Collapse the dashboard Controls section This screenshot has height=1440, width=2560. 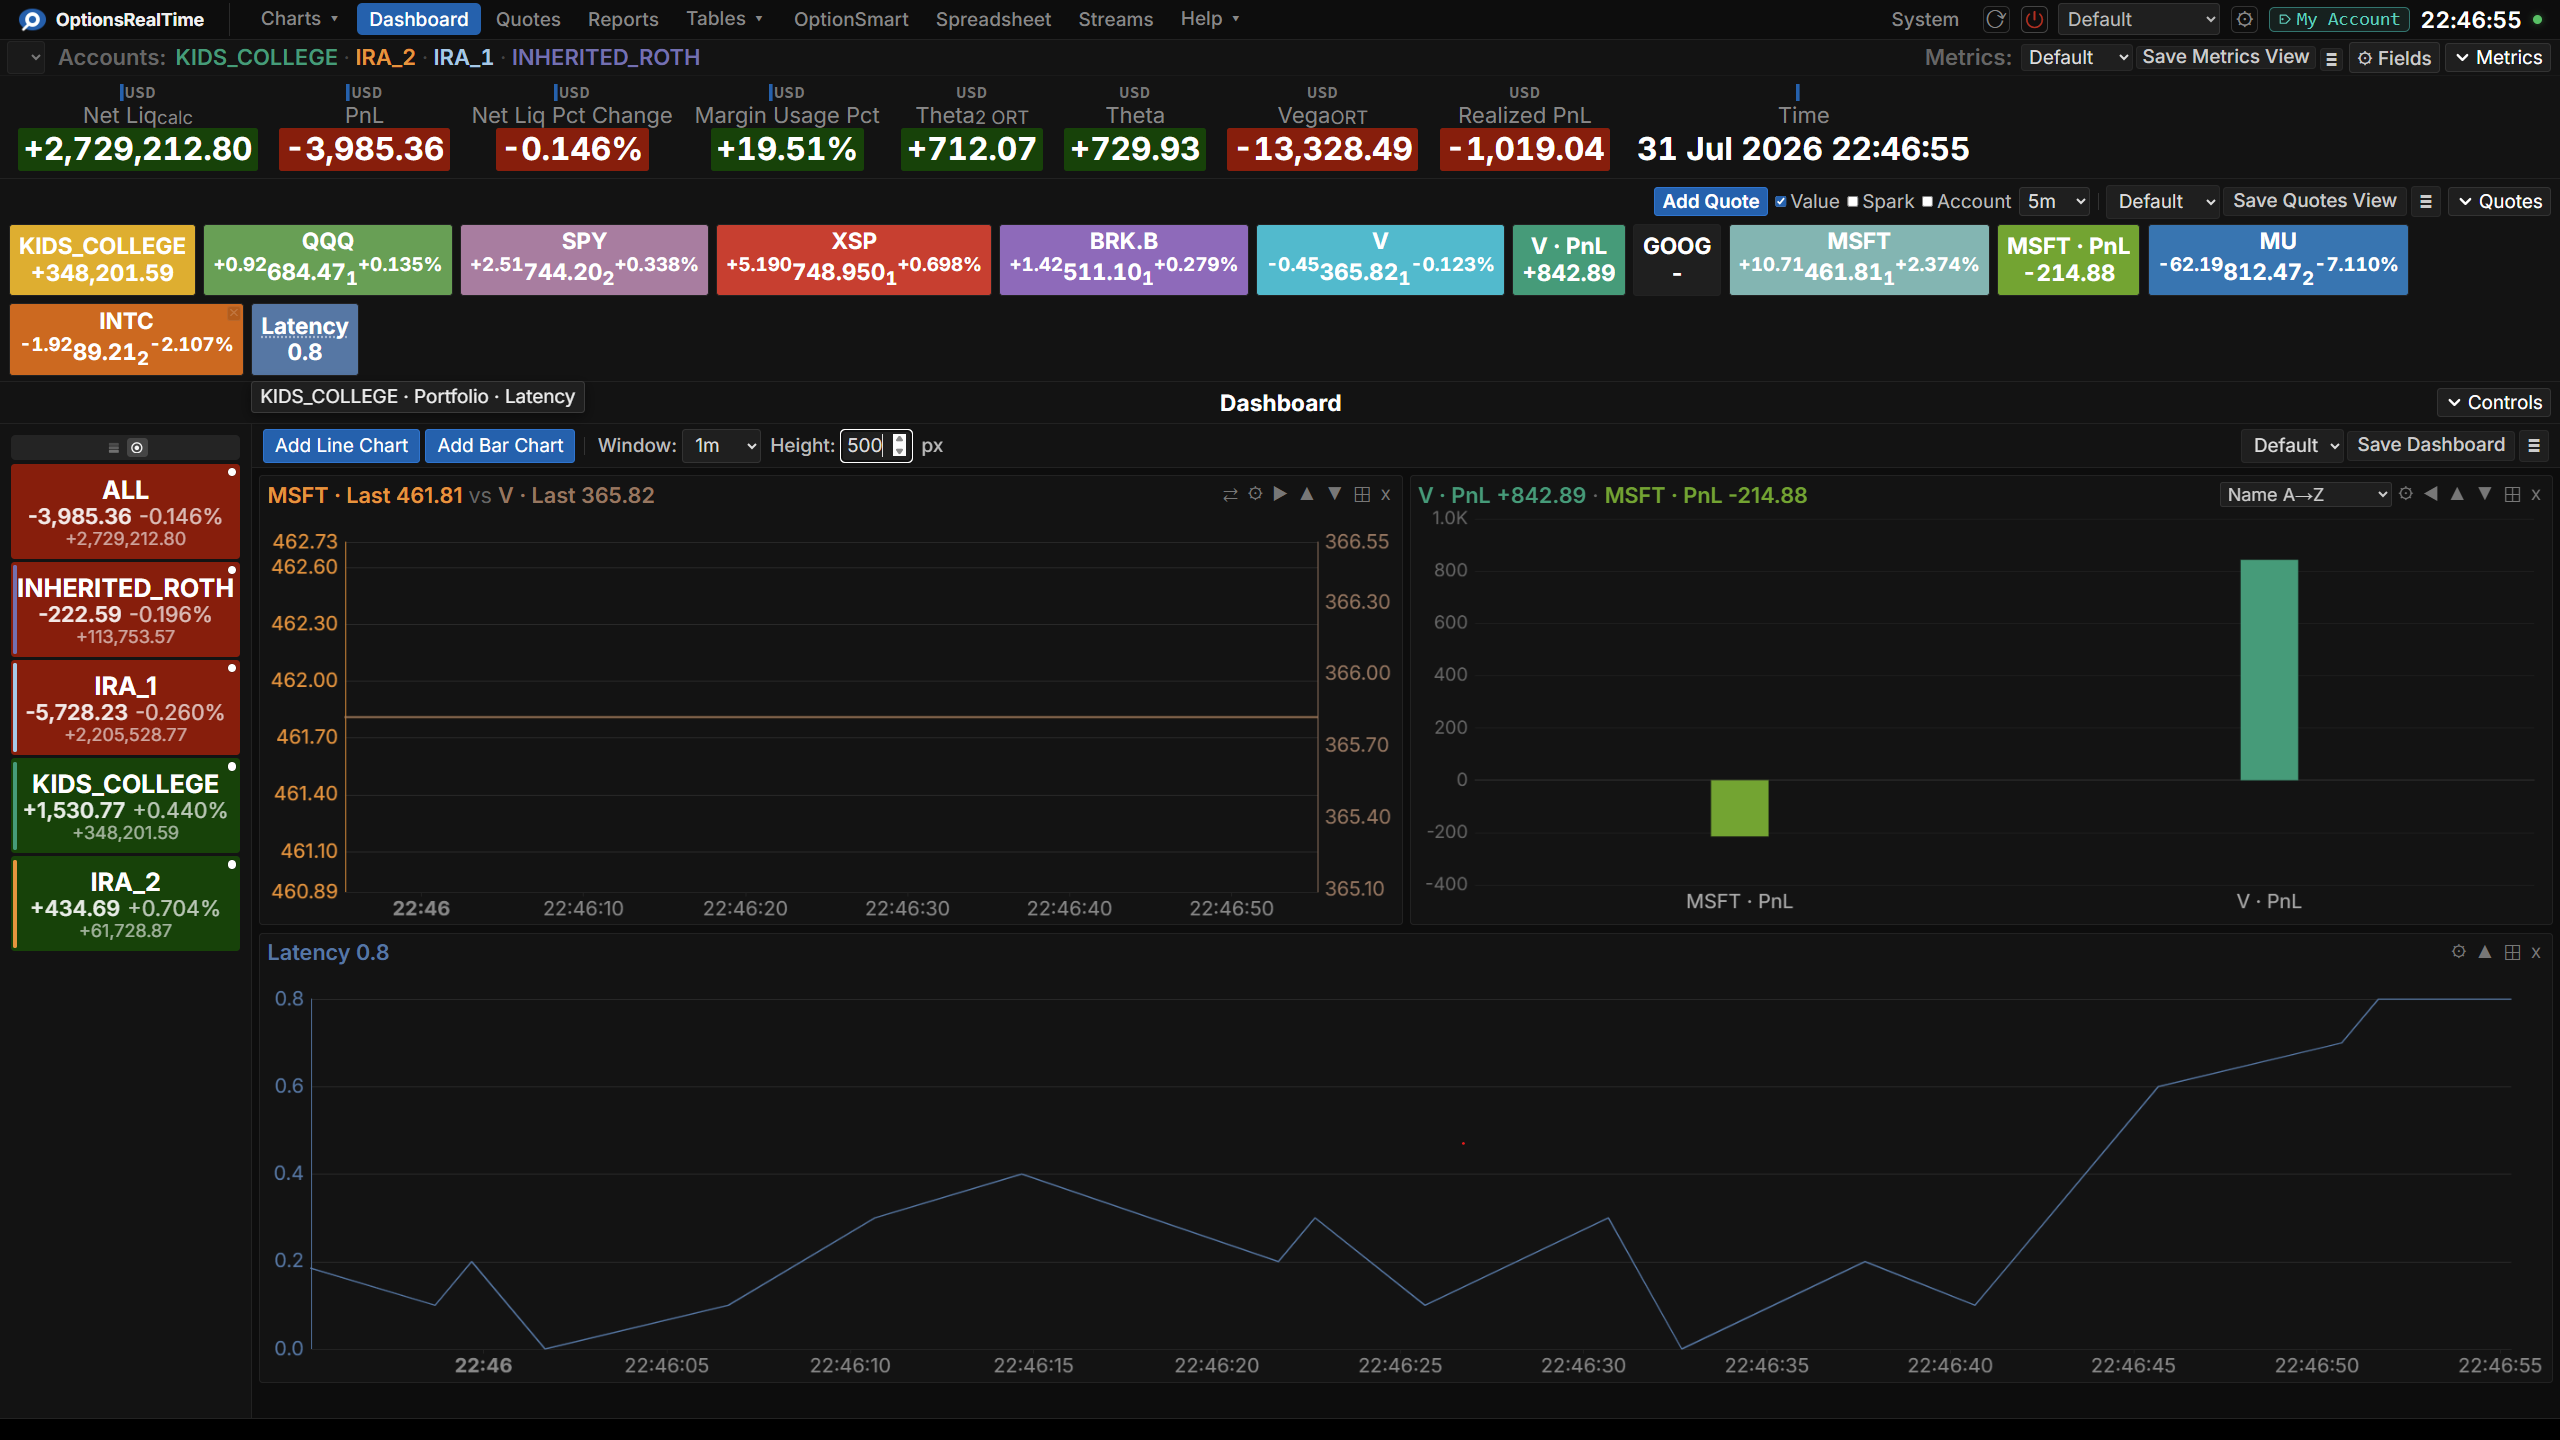point(2494,403)
